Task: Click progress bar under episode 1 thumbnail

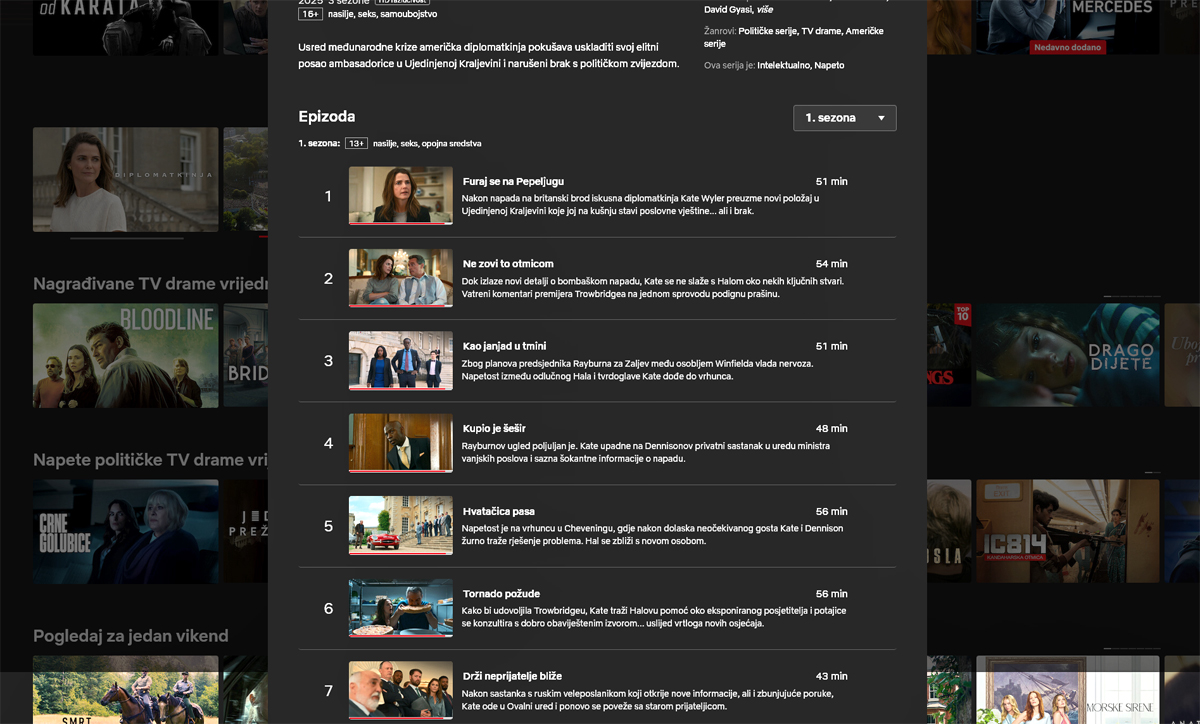Action: tap(400, 223)
